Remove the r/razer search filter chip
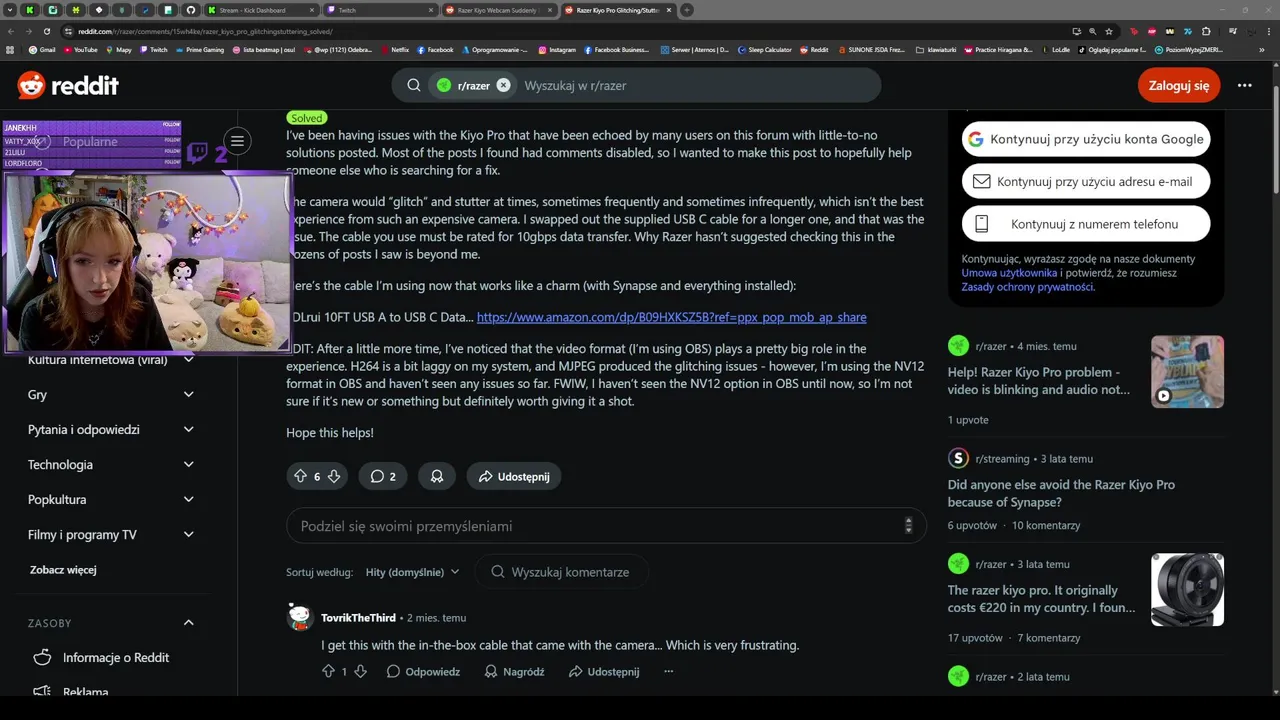Viewport: 1280px width, 720px height. tap(503, 86)
